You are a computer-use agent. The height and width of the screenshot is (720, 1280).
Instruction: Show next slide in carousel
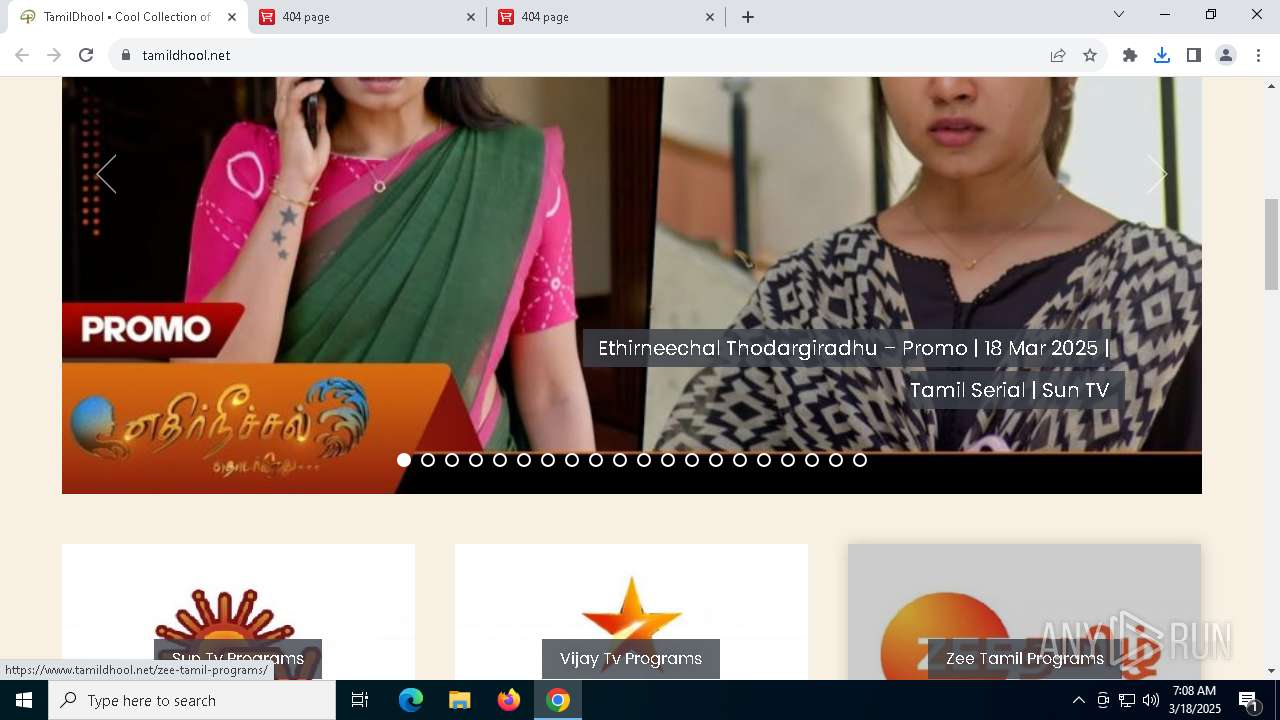click(x=1157, y=174)
